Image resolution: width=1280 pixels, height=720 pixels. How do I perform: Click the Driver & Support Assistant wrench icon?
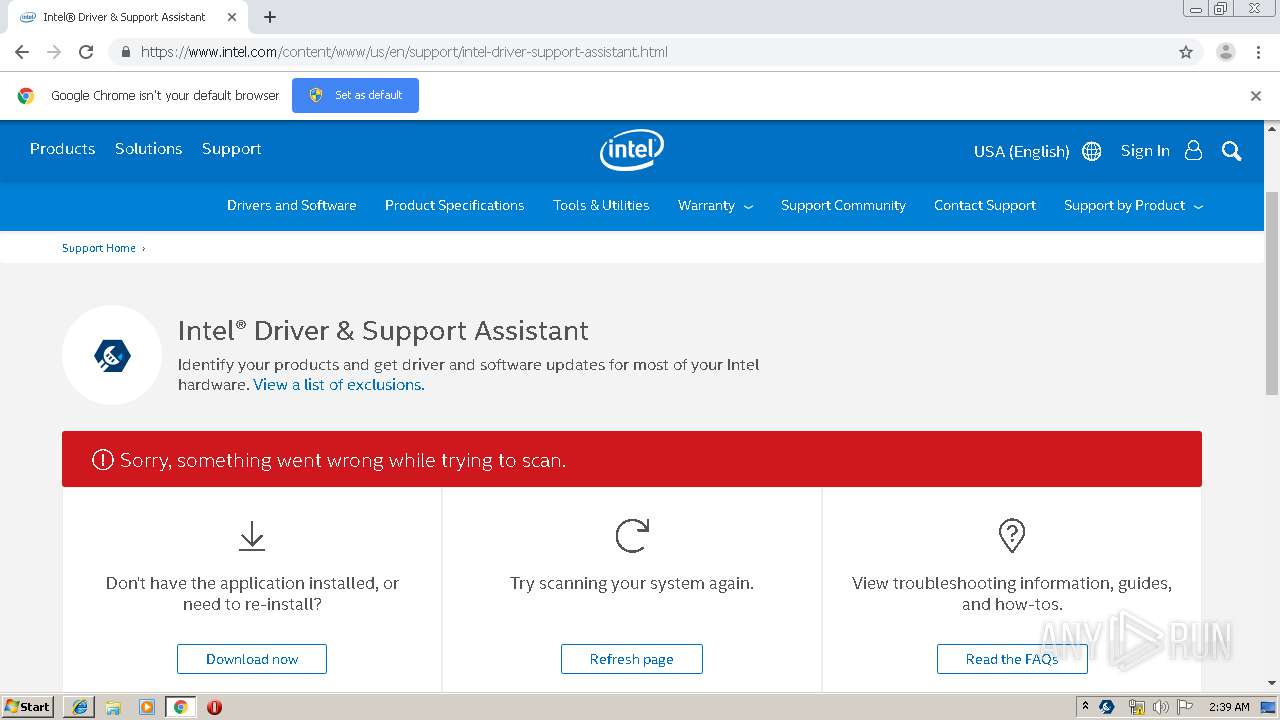tap(112, 355)
